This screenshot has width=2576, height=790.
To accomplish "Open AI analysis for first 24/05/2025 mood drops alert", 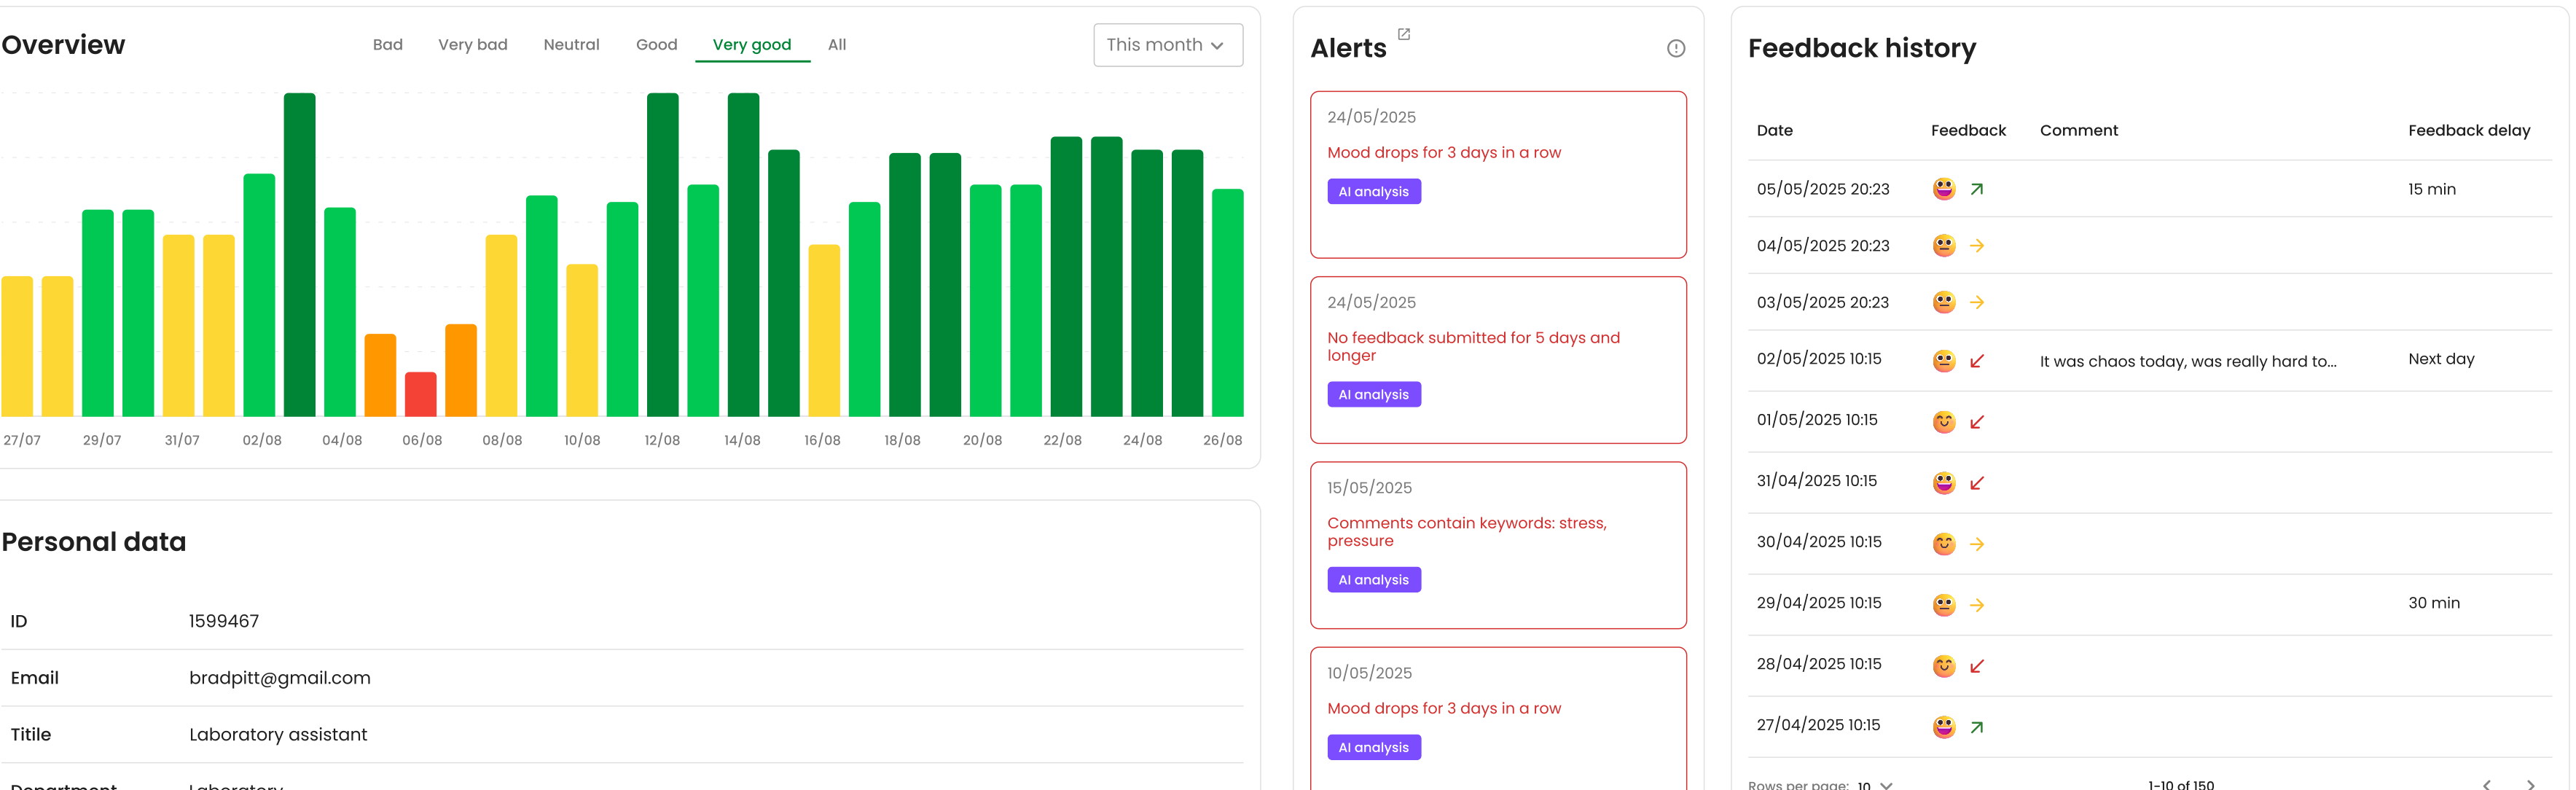I will click(x=1373, y=191).
